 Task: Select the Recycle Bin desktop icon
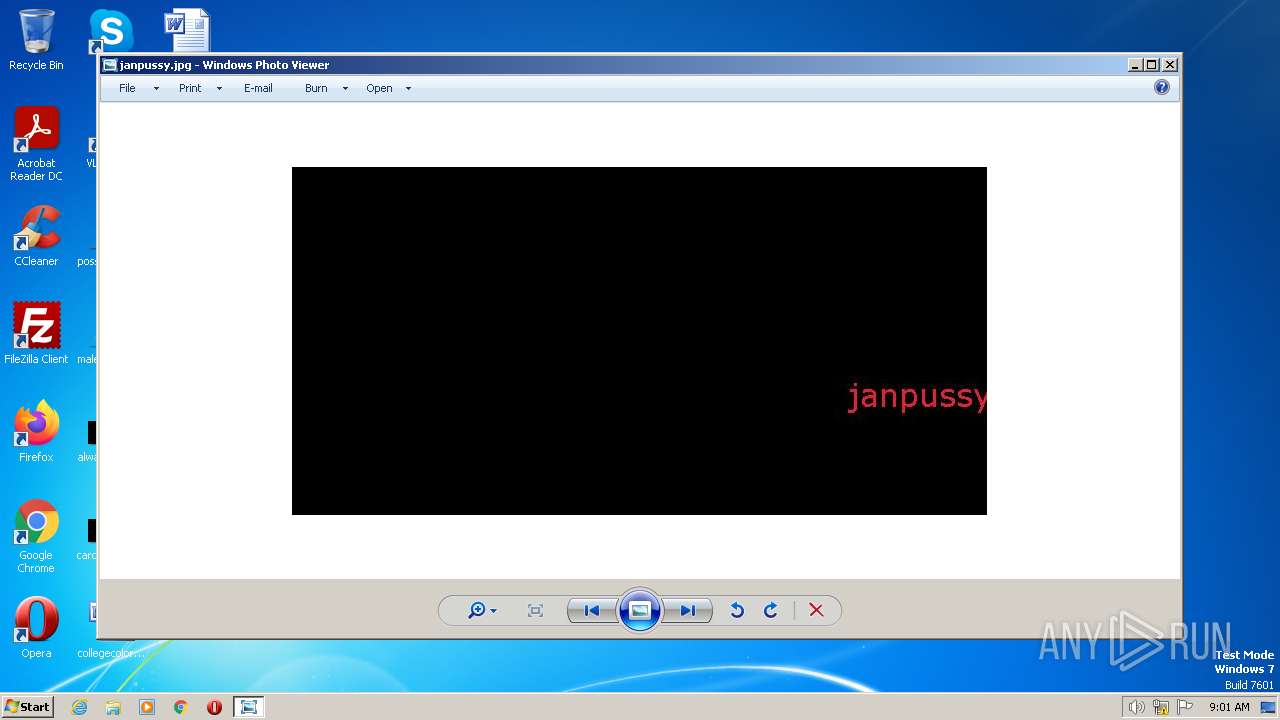[36, 40]
